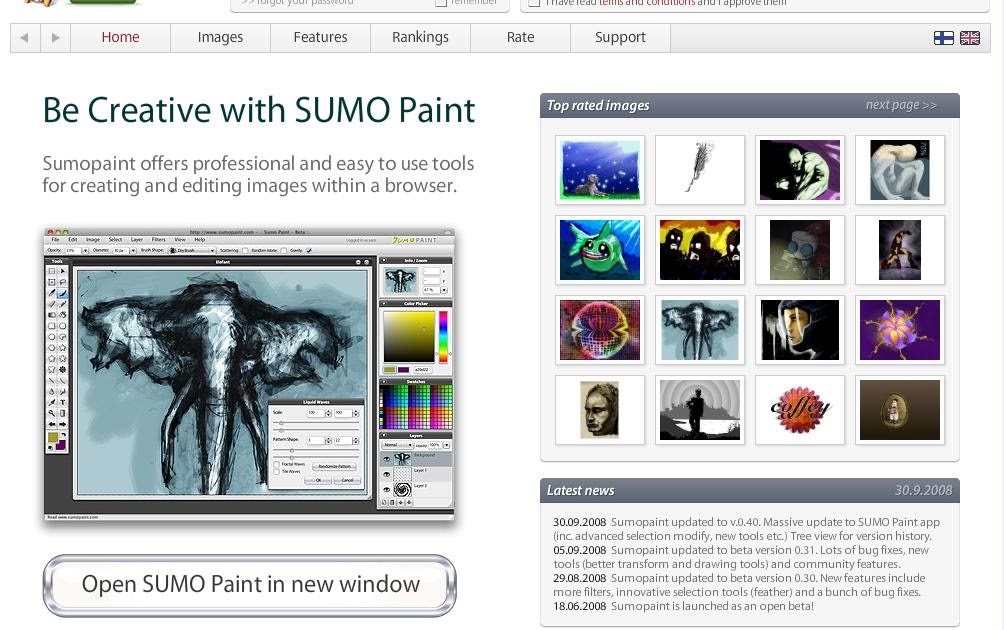Open the Normal blend mode dropdown
This screenshot has width=1004, height=630.
[x=397, y=445]
